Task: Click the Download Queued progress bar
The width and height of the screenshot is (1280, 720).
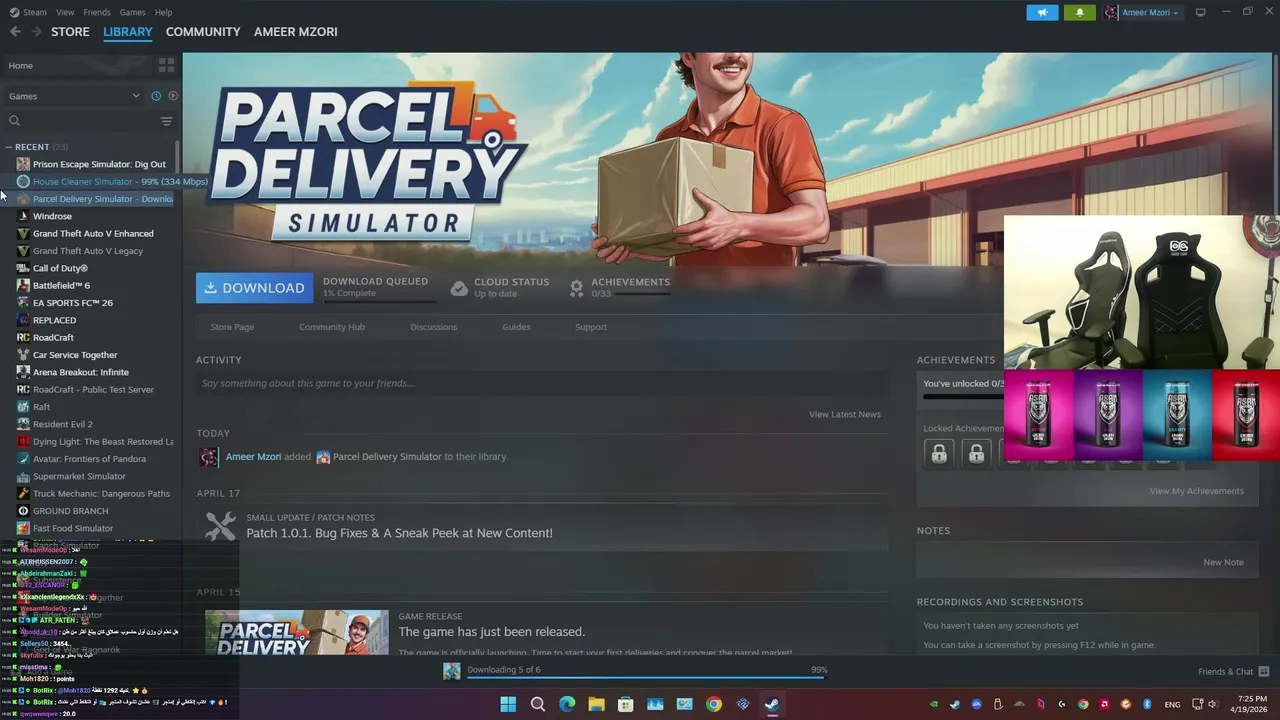Action: click(x=379, y=300)
